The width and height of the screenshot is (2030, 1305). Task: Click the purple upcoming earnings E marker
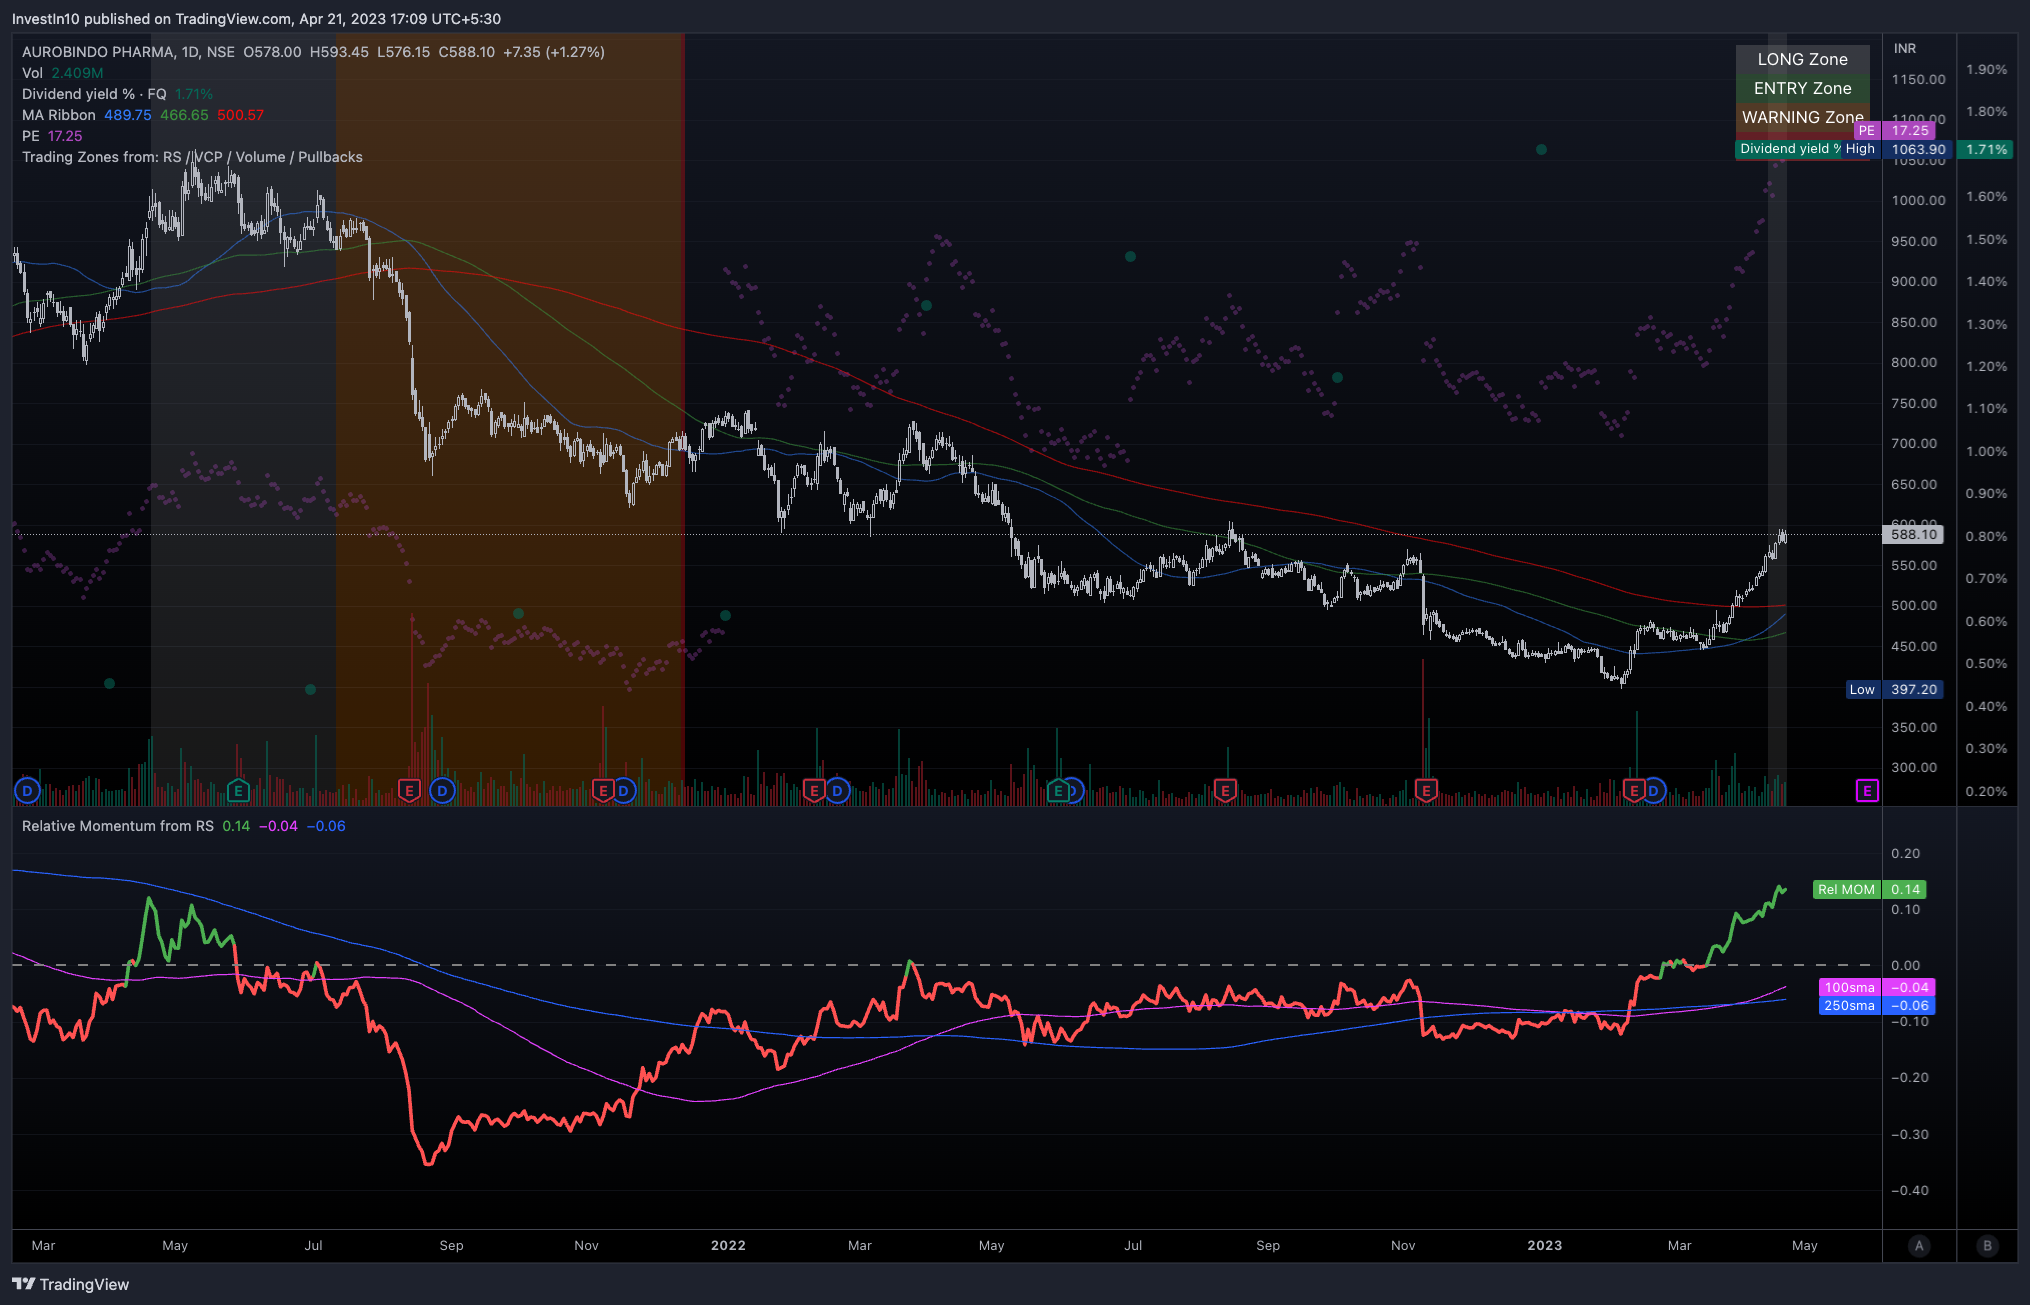coord(1867,791)
